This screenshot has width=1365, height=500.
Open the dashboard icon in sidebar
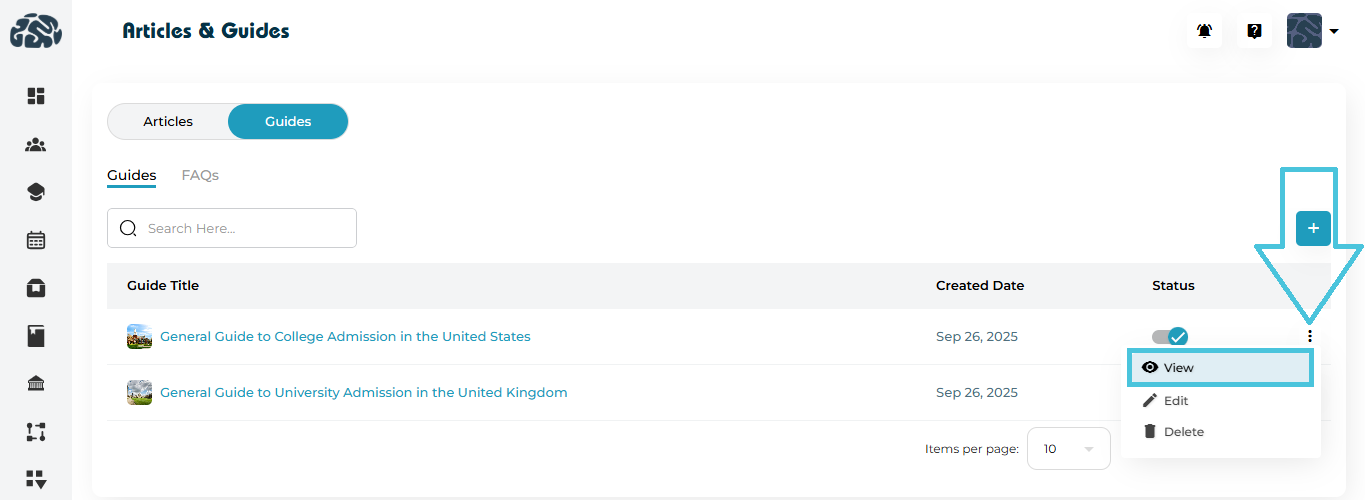36,96
